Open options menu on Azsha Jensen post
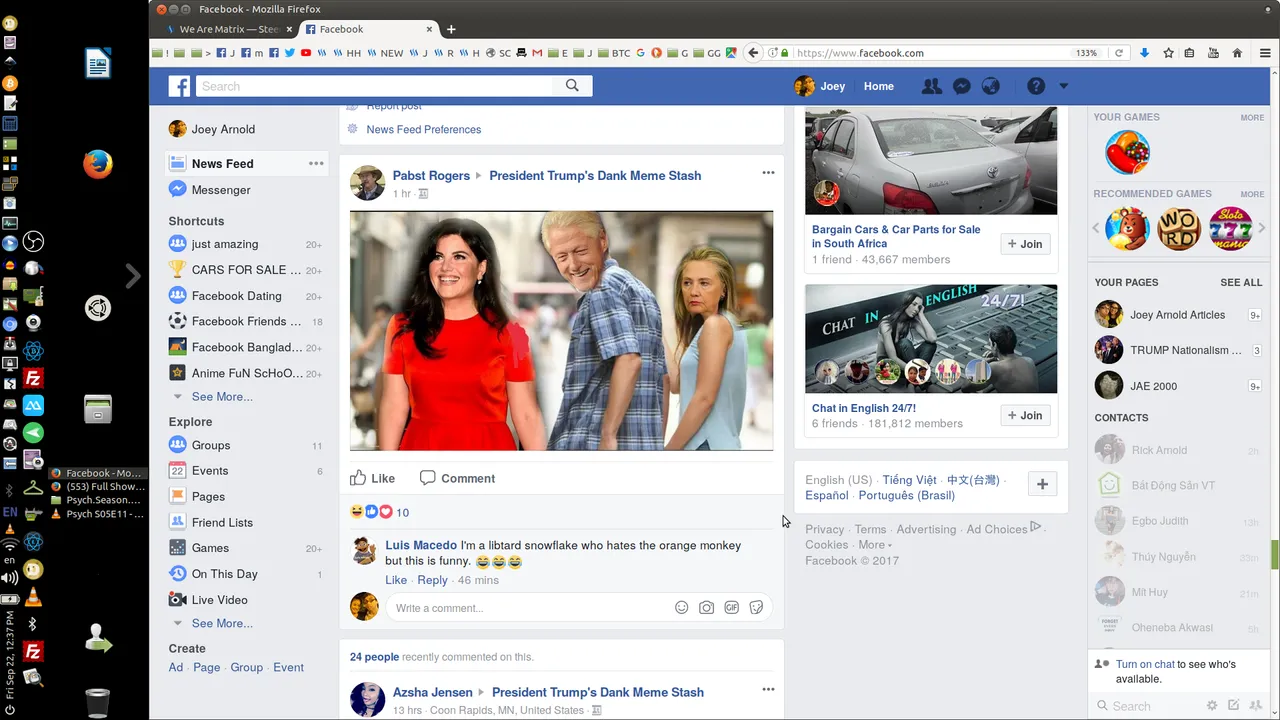Image resolution: width=1280 pixels, height=720 pixels. 768,689
